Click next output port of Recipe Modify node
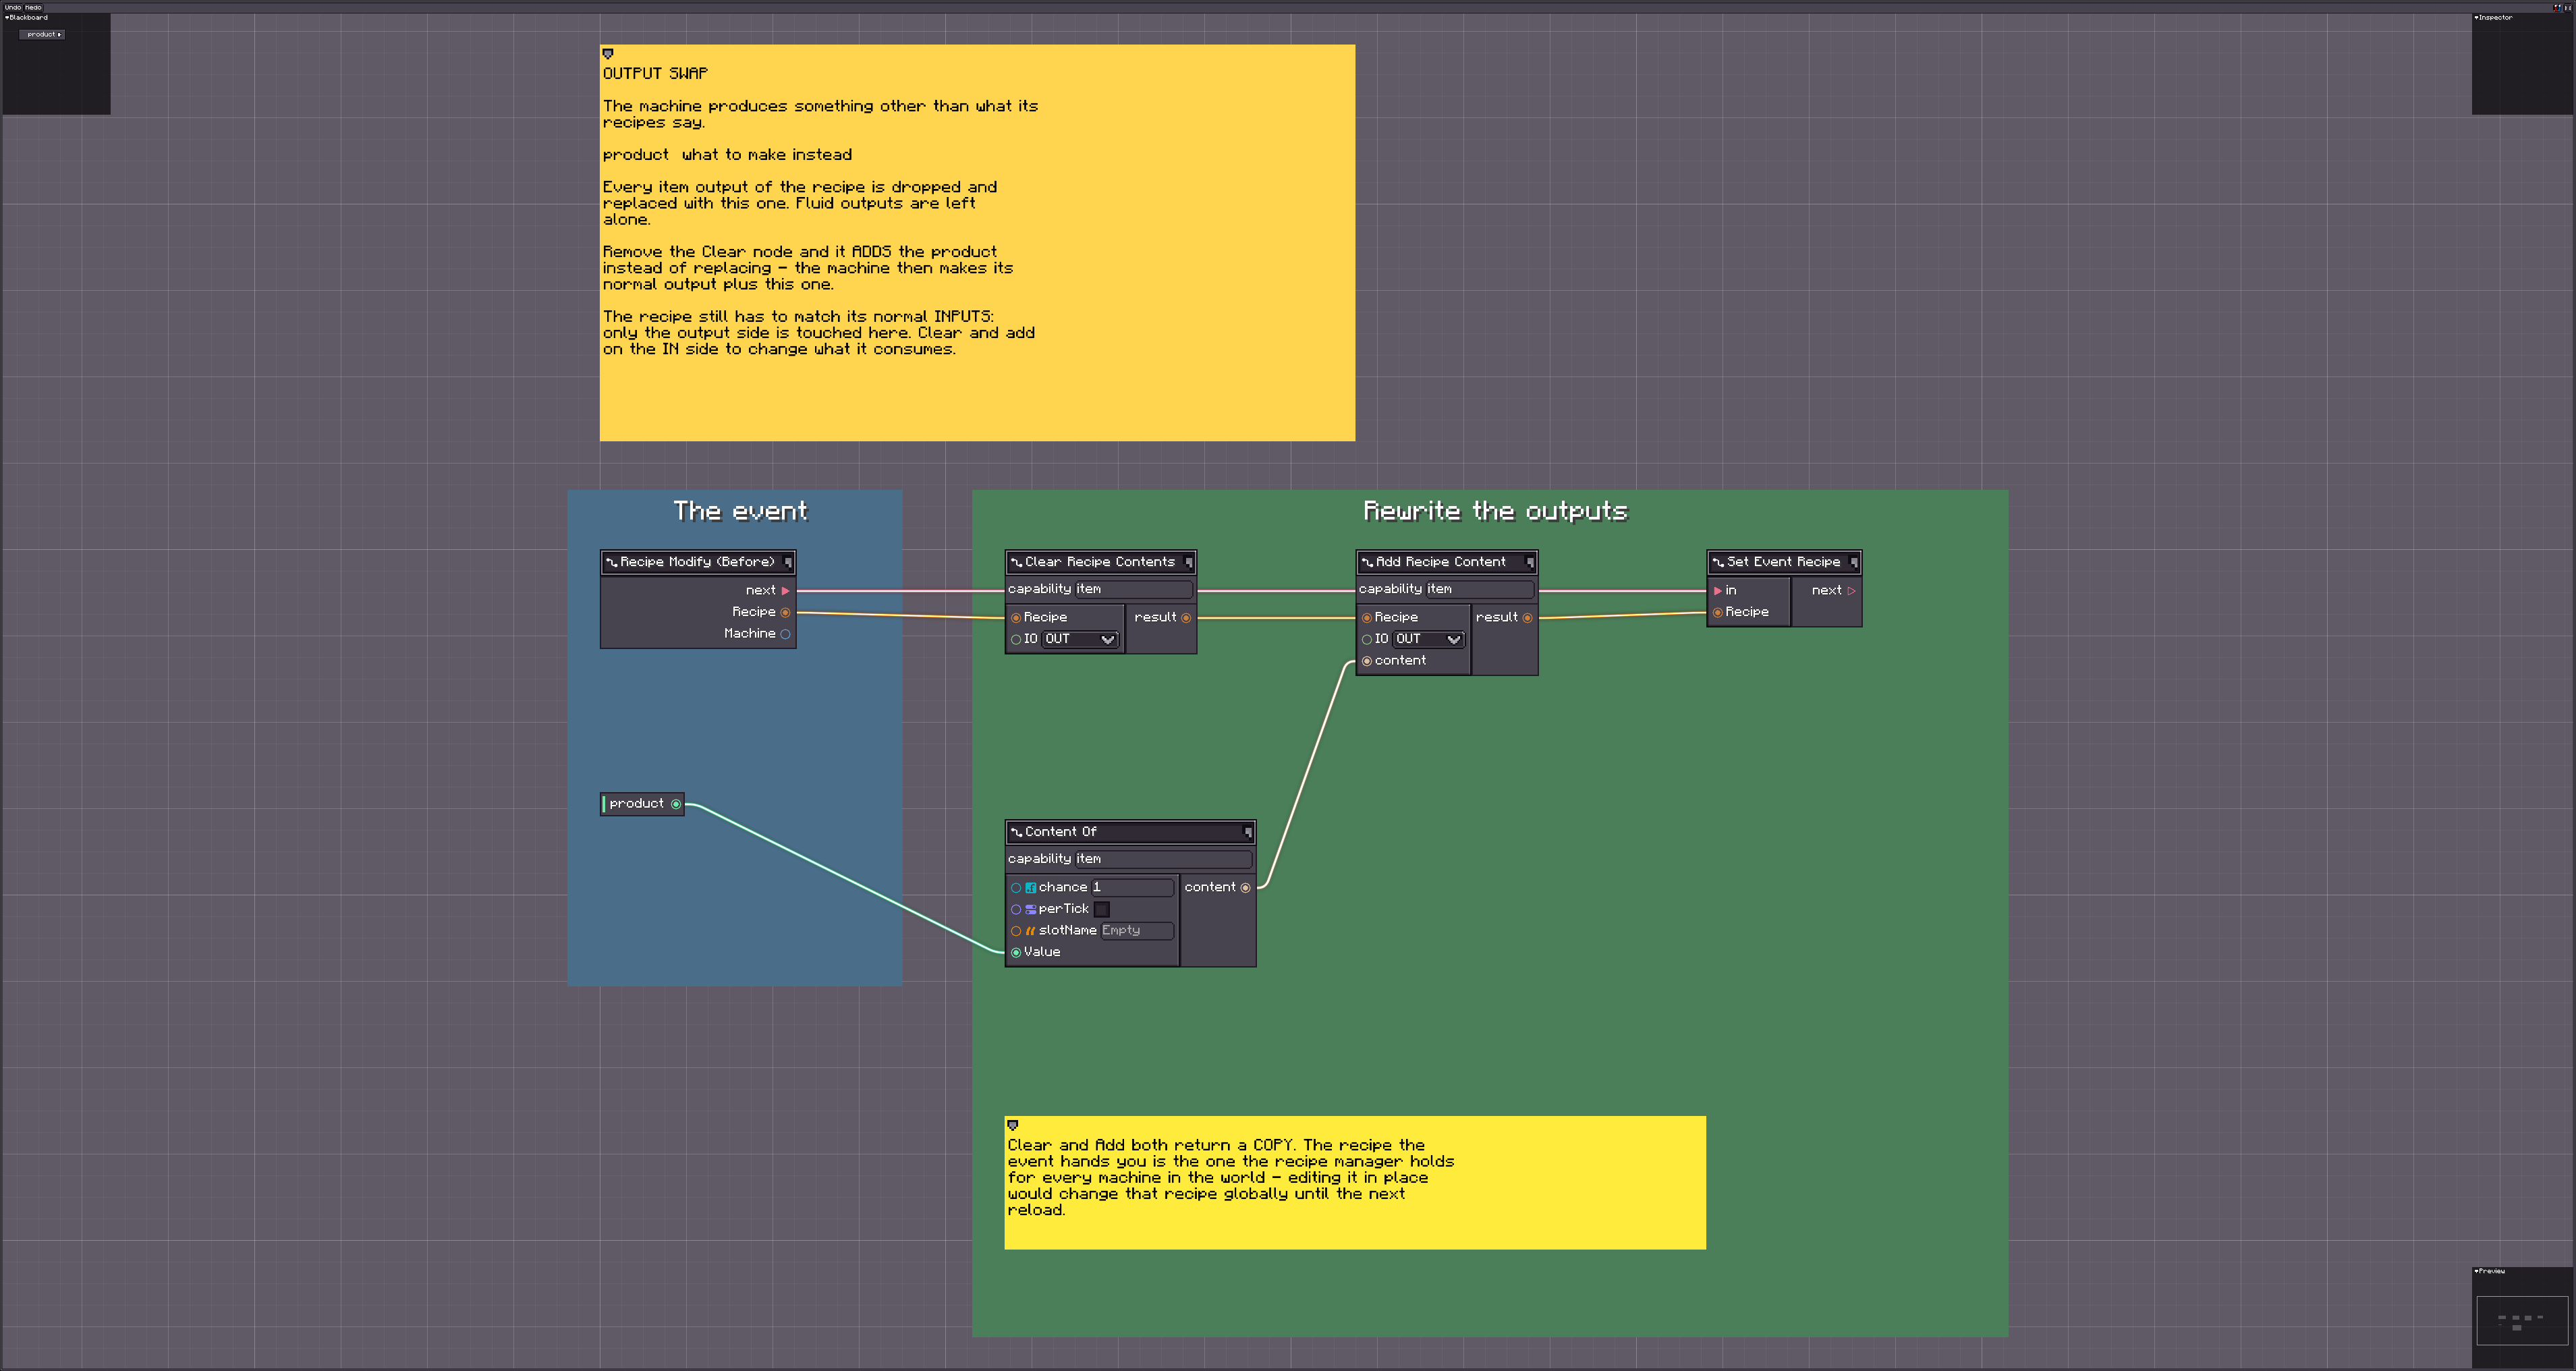Image resolution: width=2576 pixels, height=1371 pixels. [x=785, y=591]
